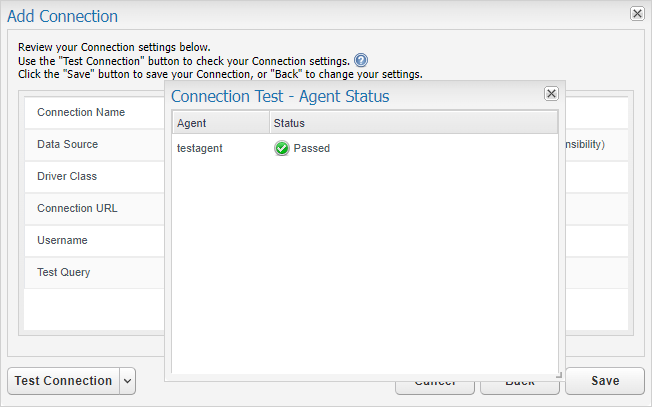Close the Connection Test Agent Status popup
Screen dimensions: 652x407
[x=551, y=94]
